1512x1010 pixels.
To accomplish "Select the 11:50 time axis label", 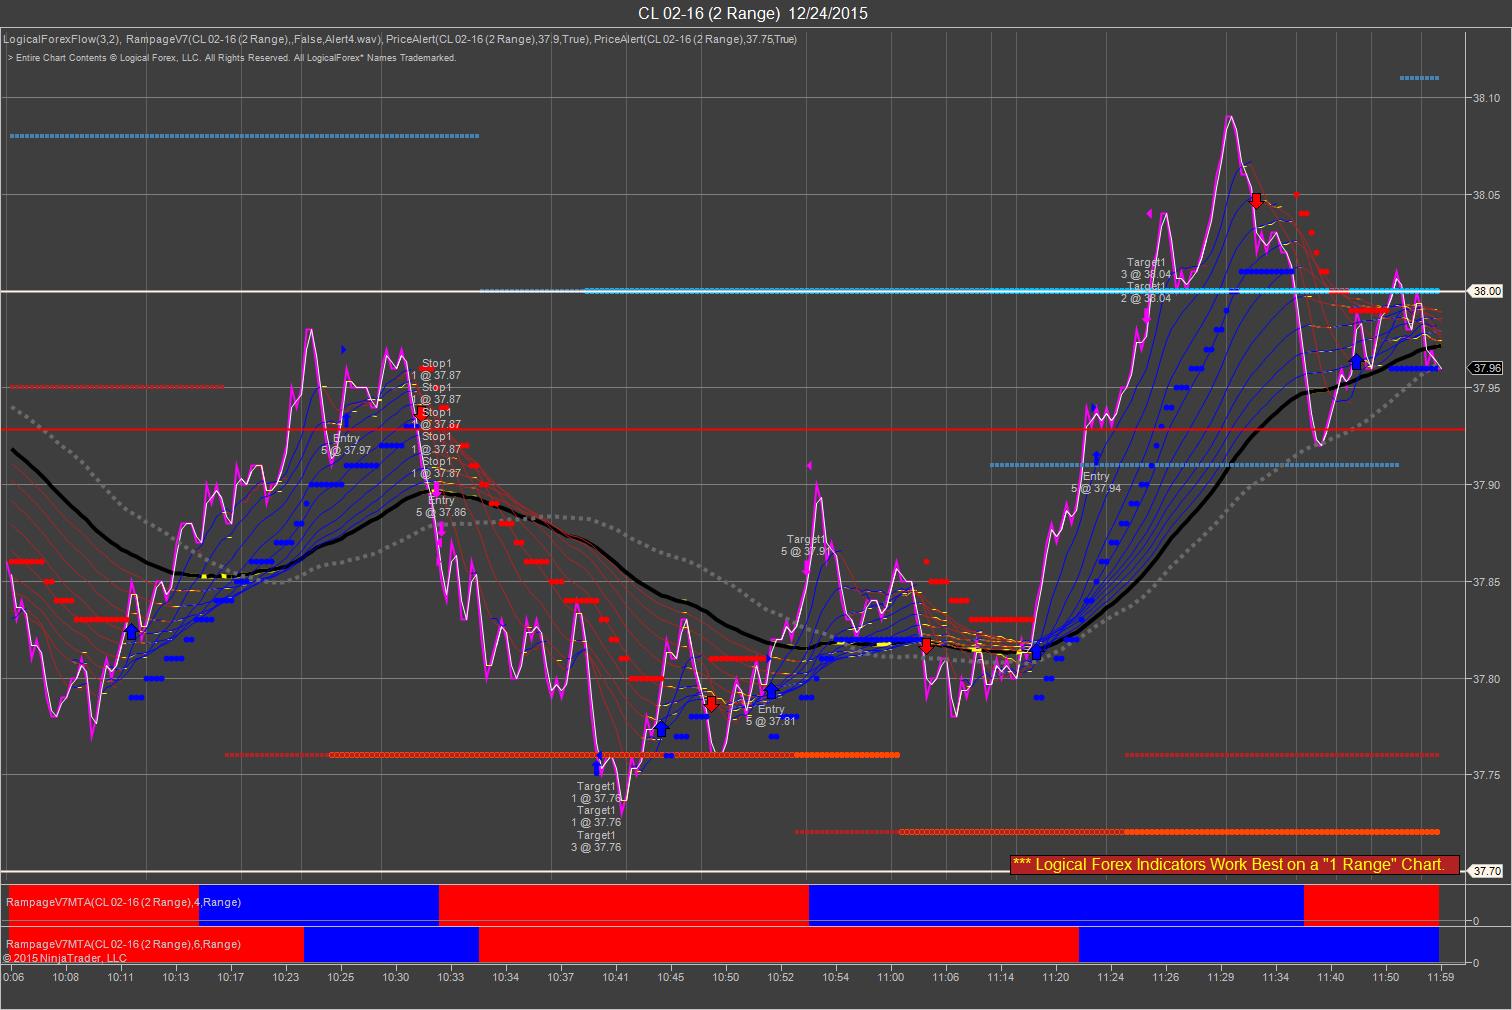I will coord(1385,977).
